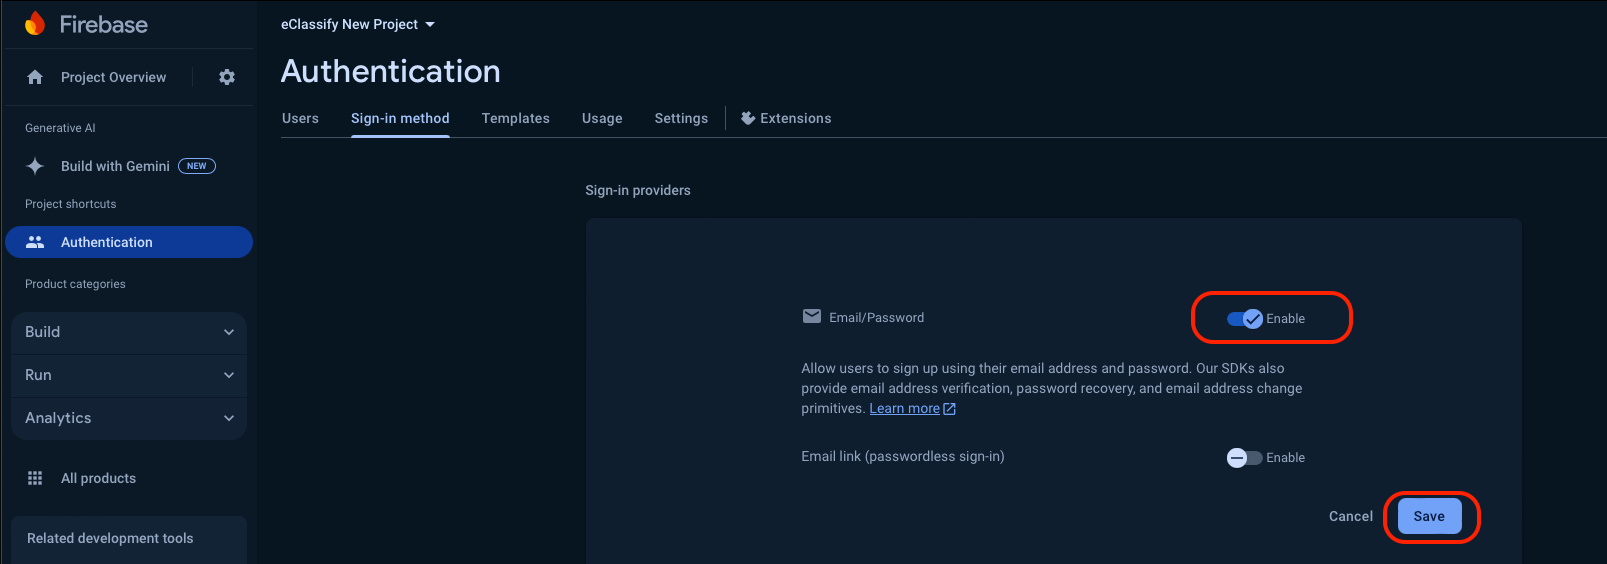Click the Extensions puzzle icon

click(747, 118)
